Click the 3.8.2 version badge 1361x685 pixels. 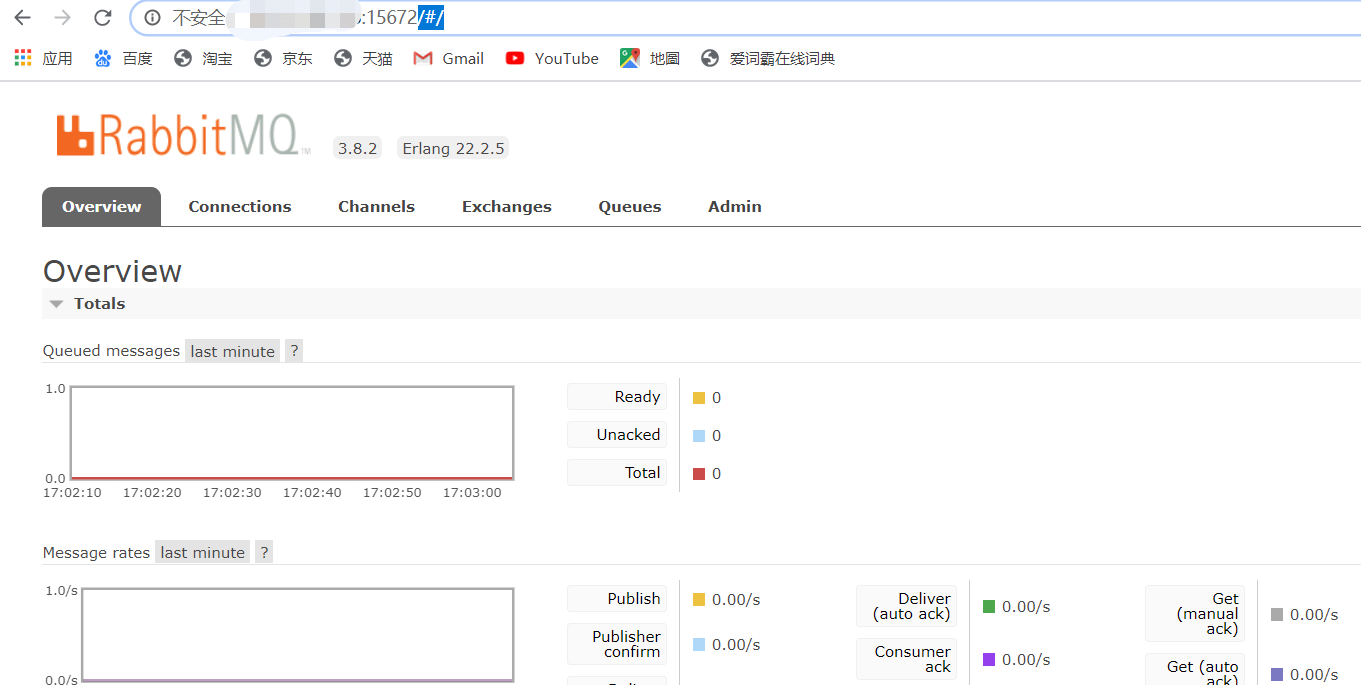coord(357,149)
